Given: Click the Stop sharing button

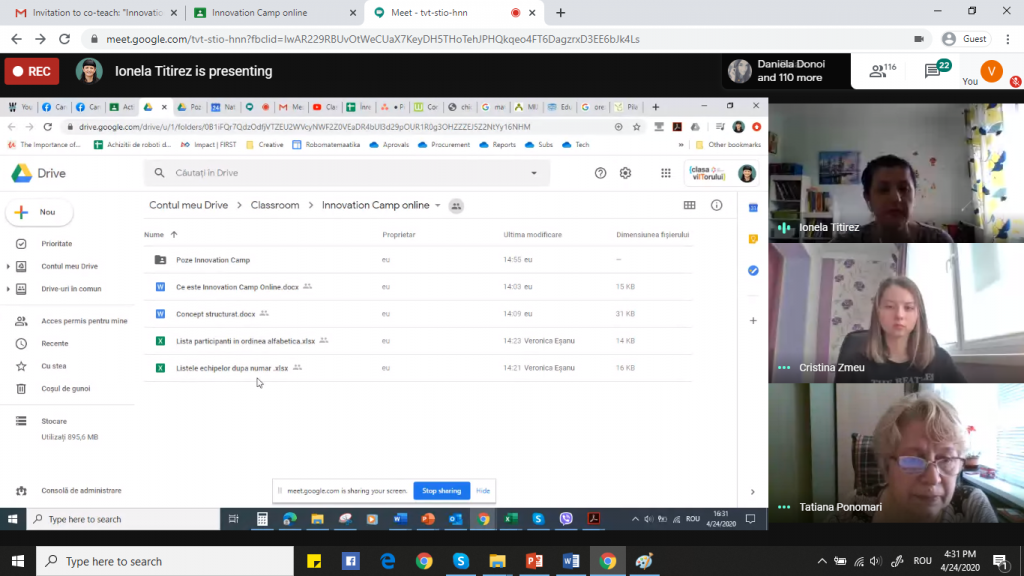Looking at the screenshot, I should (x=441, y=491).
